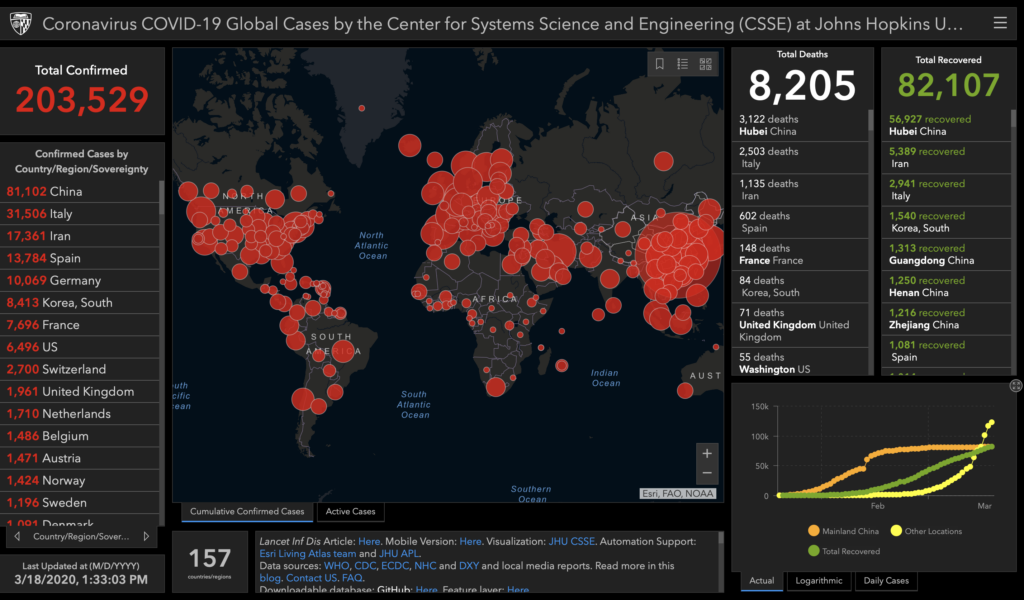Expand the chart panel to full screen
Viewport: 1024px width, 600px height.
1016,386
